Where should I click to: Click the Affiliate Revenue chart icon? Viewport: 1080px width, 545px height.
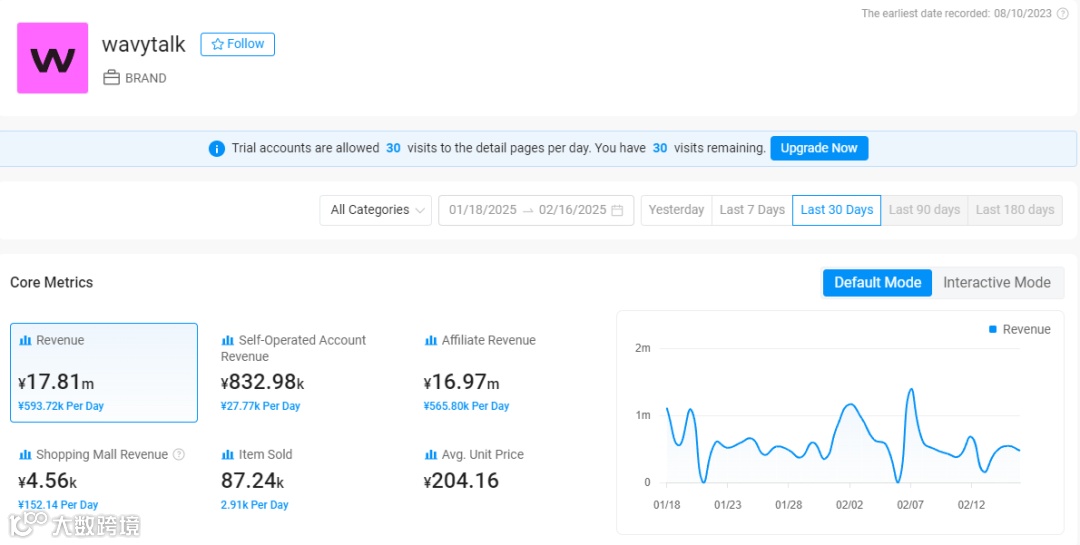[x=430, y=340]
